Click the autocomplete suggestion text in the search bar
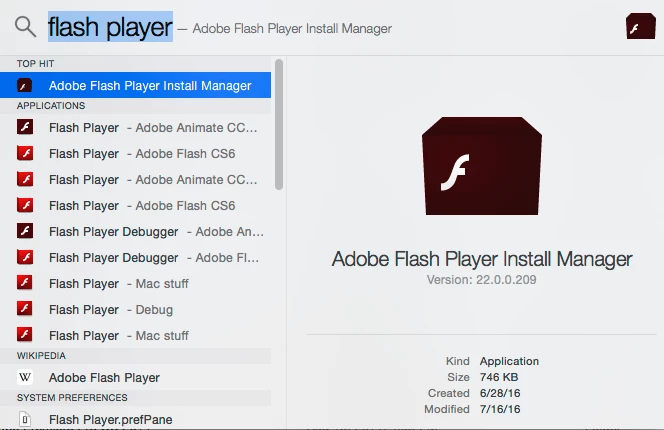This screenshot has width=664, height=430. [x=292, y=28]
